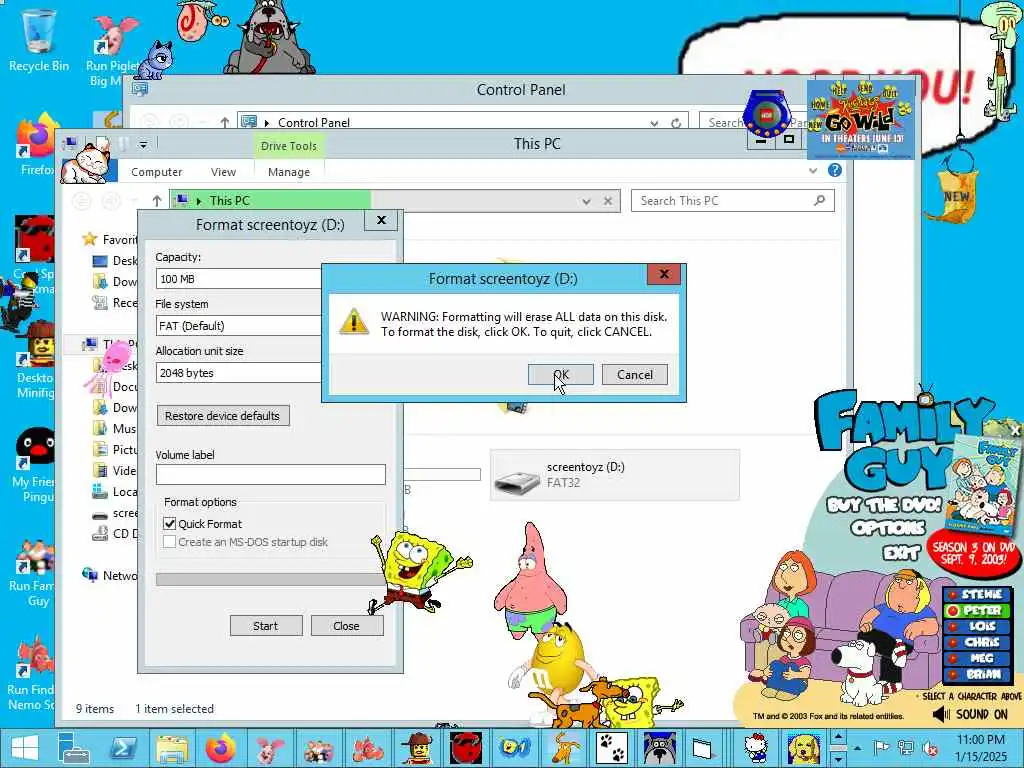Viewport: 1024px width, 768px height.
Task: Select Stewie character option
Action: click(x=977, y=594)
